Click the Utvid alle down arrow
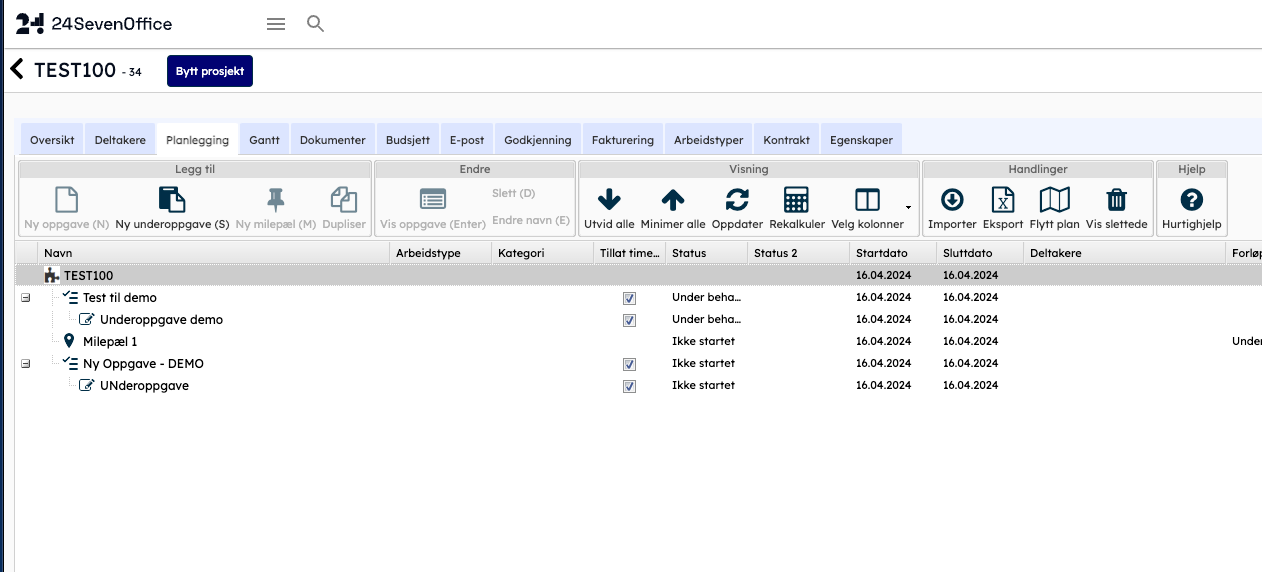Screen dimensions: 1262x572 (x=609, y=200)
